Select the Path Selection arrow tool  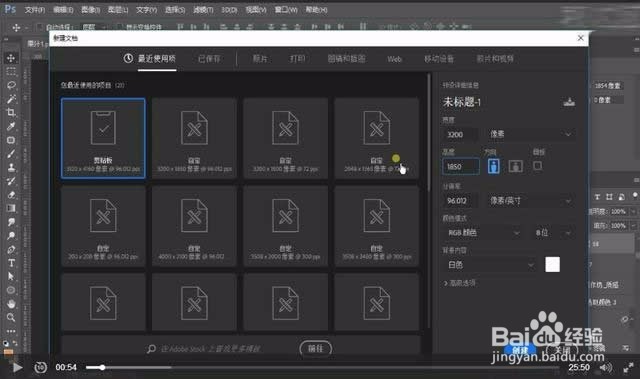point(11,277)
